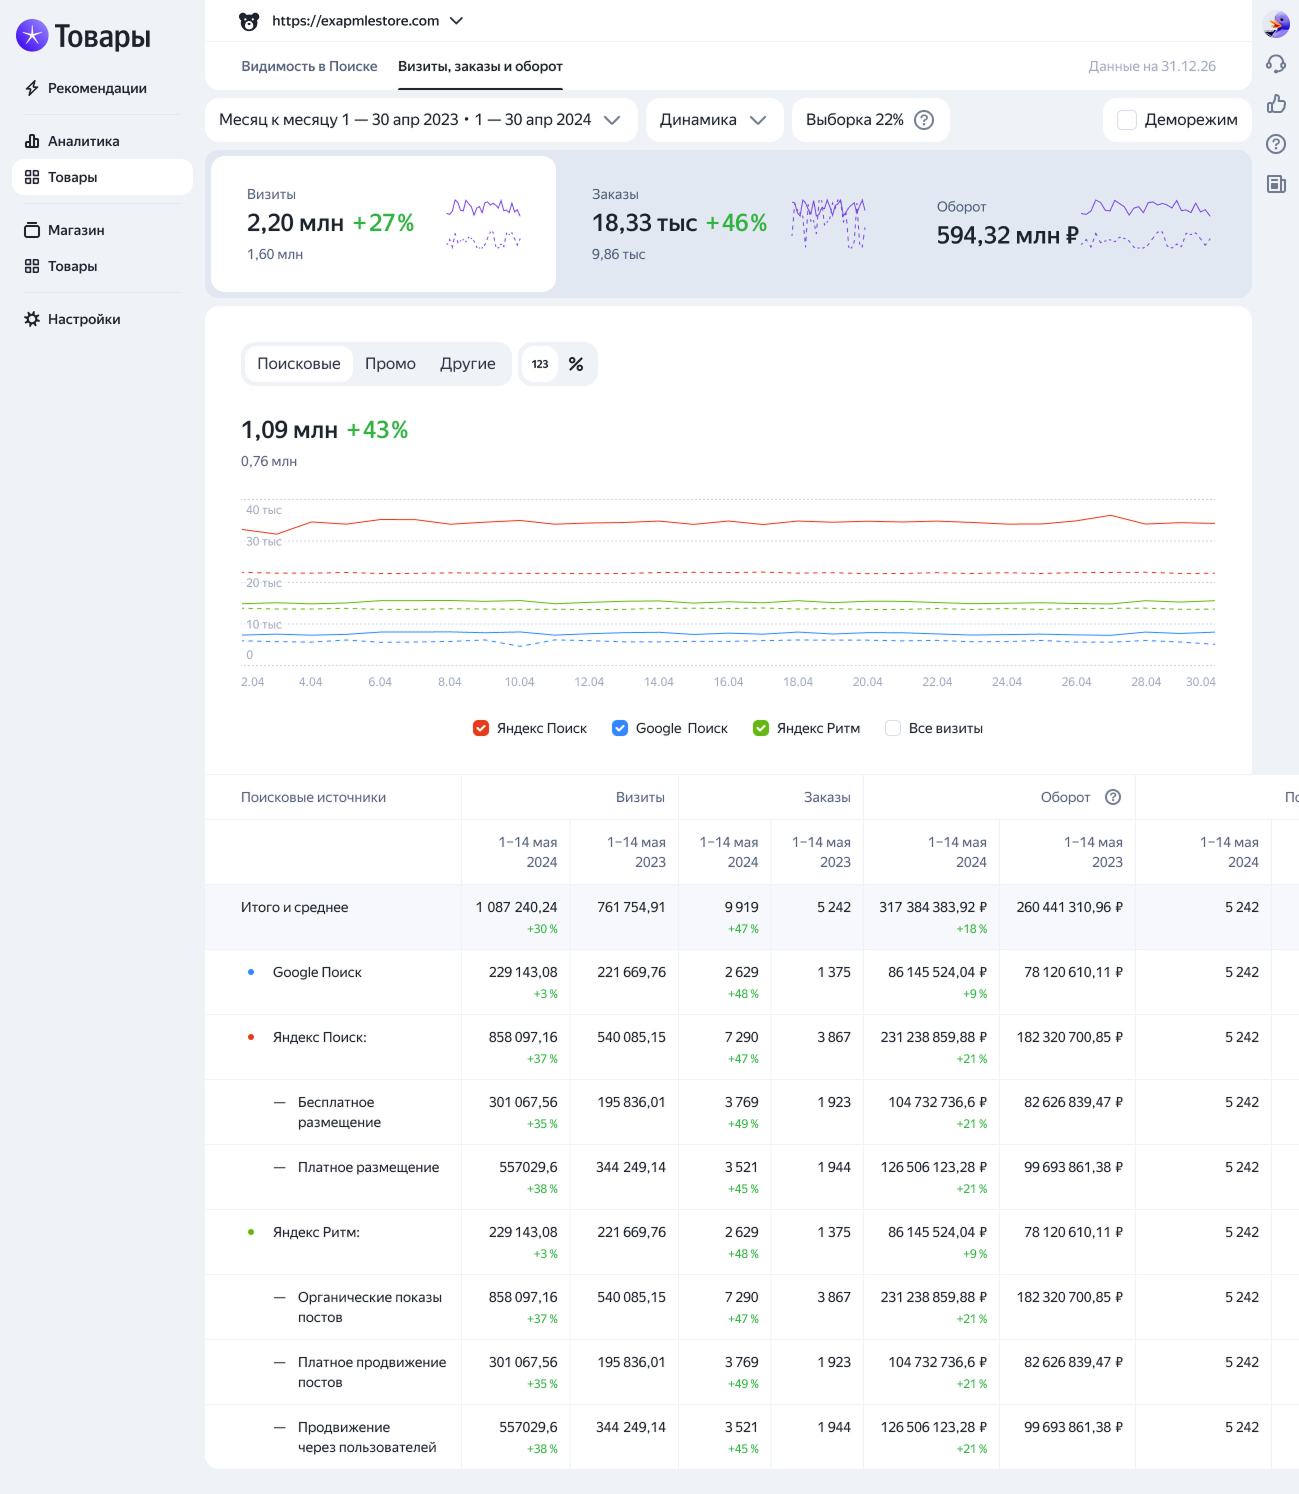Click the green dot beside Яндекс Ритм: row
The height and width of the screenshot is (1494, 1299).
pyautogui.click(x=251, y=1232)
